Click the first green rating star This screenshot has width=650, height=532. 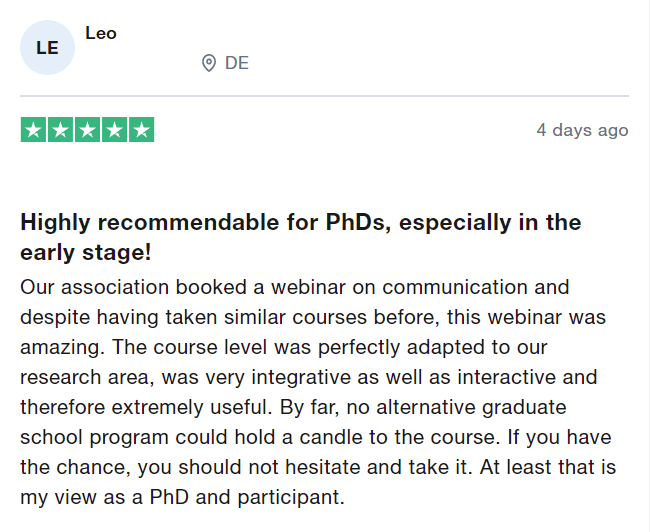click(33, 130)
